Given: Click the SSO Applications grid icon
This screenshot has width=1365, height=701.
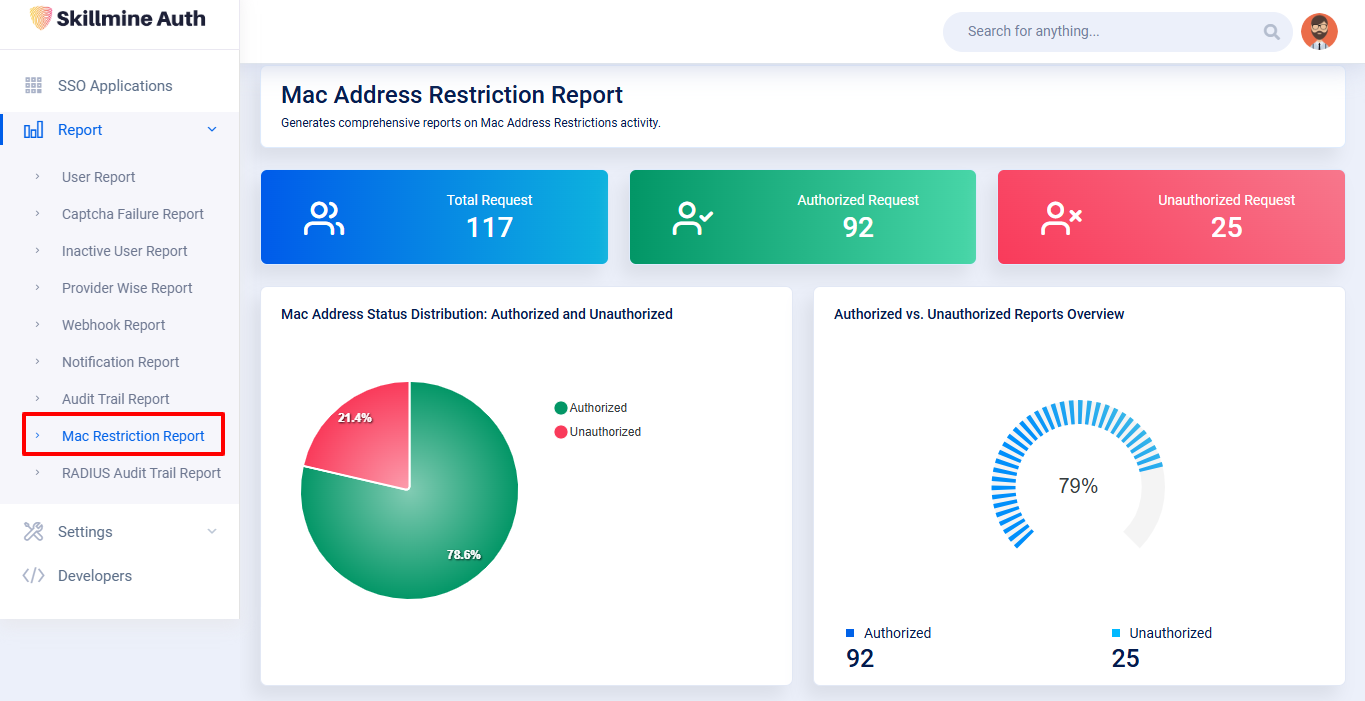Looking at the screenshot, I should pos(33,86).
